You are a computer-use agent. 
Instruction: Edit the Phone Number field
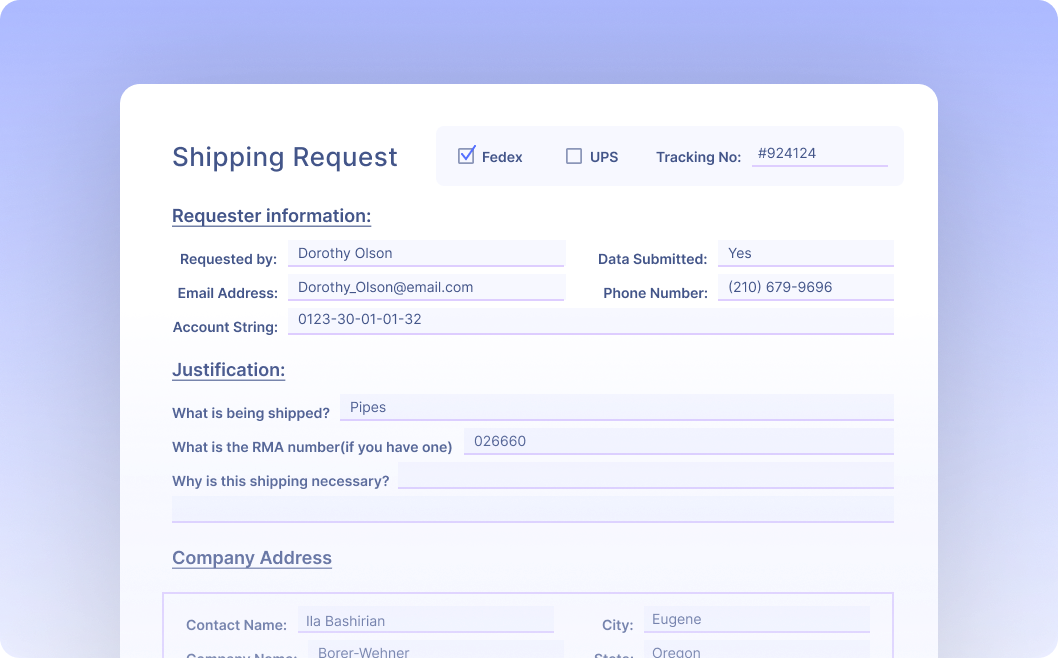[x=805, y=287]
